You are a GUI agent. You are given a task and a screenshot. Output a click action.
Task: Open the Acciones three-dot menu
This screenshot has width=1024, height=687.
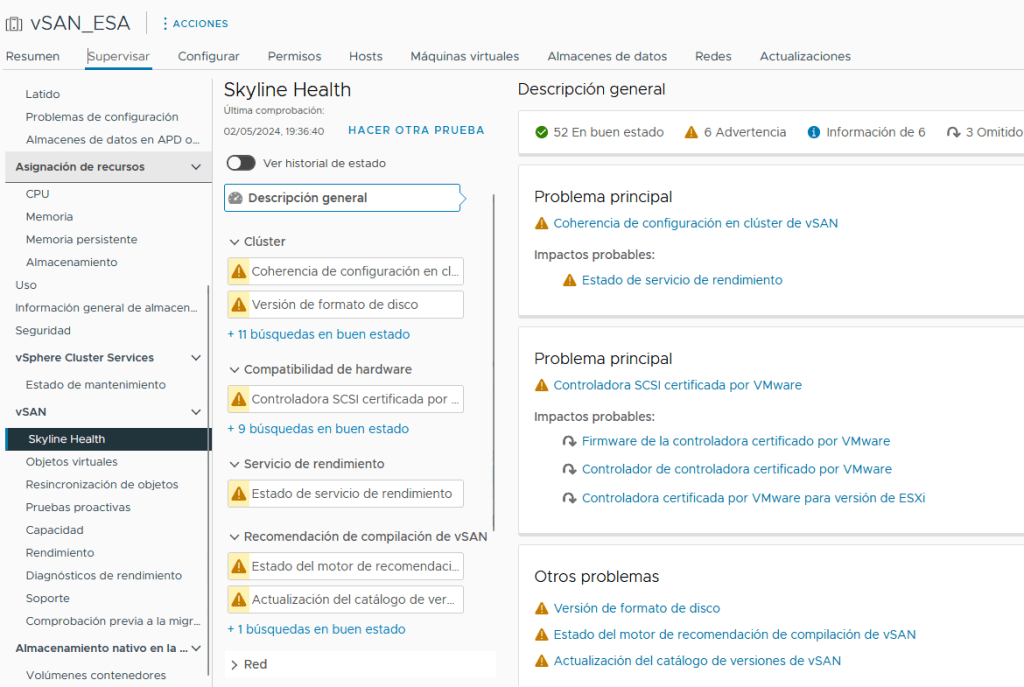click(x=165, y=23)
